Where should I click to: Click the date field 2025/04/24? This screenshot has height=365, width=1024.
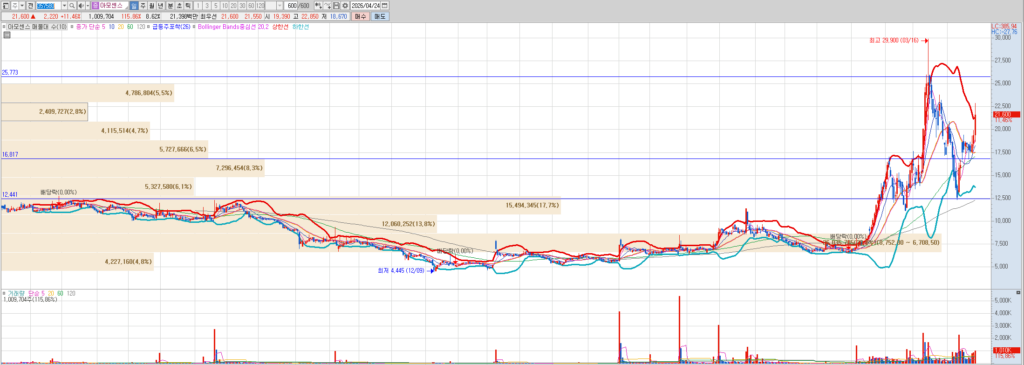pos(366,5)
